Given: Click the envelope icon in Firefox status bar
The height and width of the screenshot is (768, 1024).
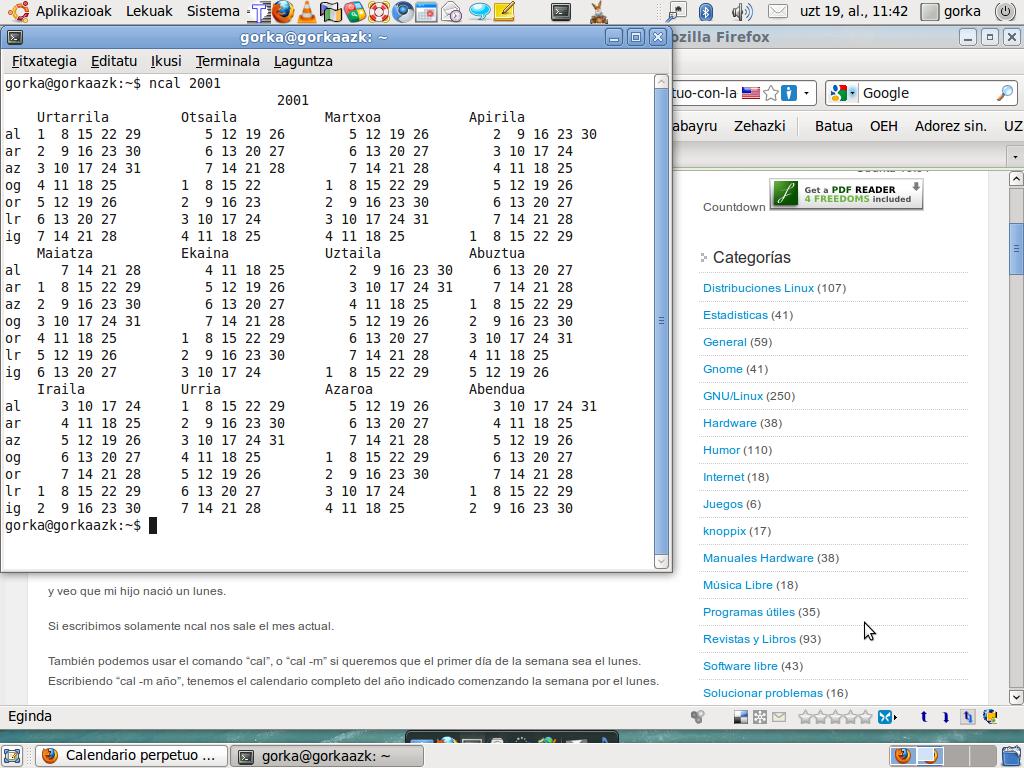Looking at the screenshot, I should click(x=779, y=716).
